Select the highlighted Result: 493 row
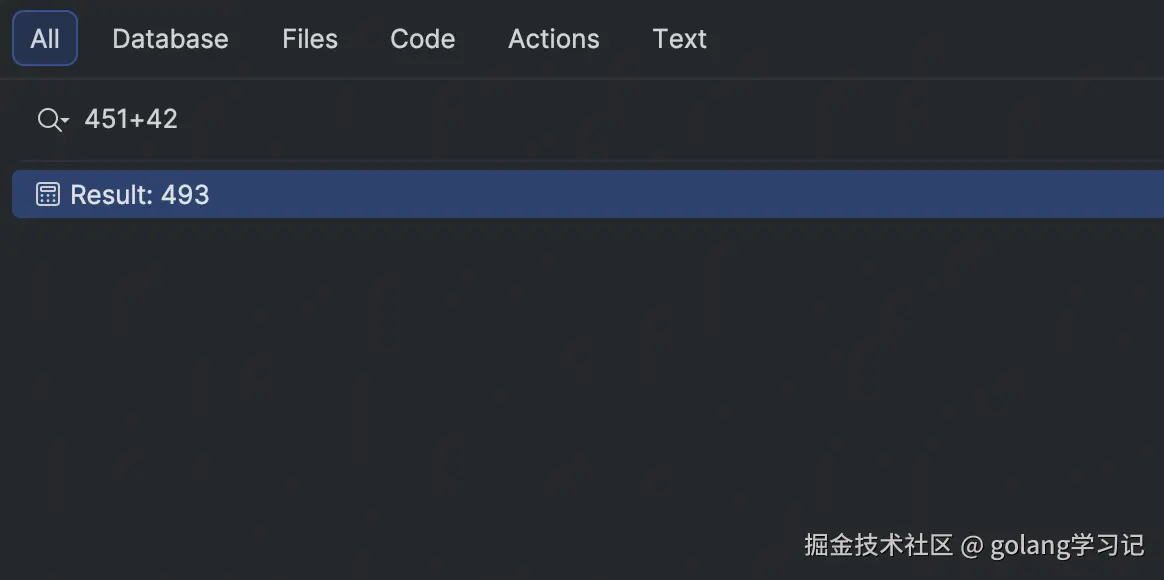The height and width of the screenshot is (580, 1164). pos(600,194)
